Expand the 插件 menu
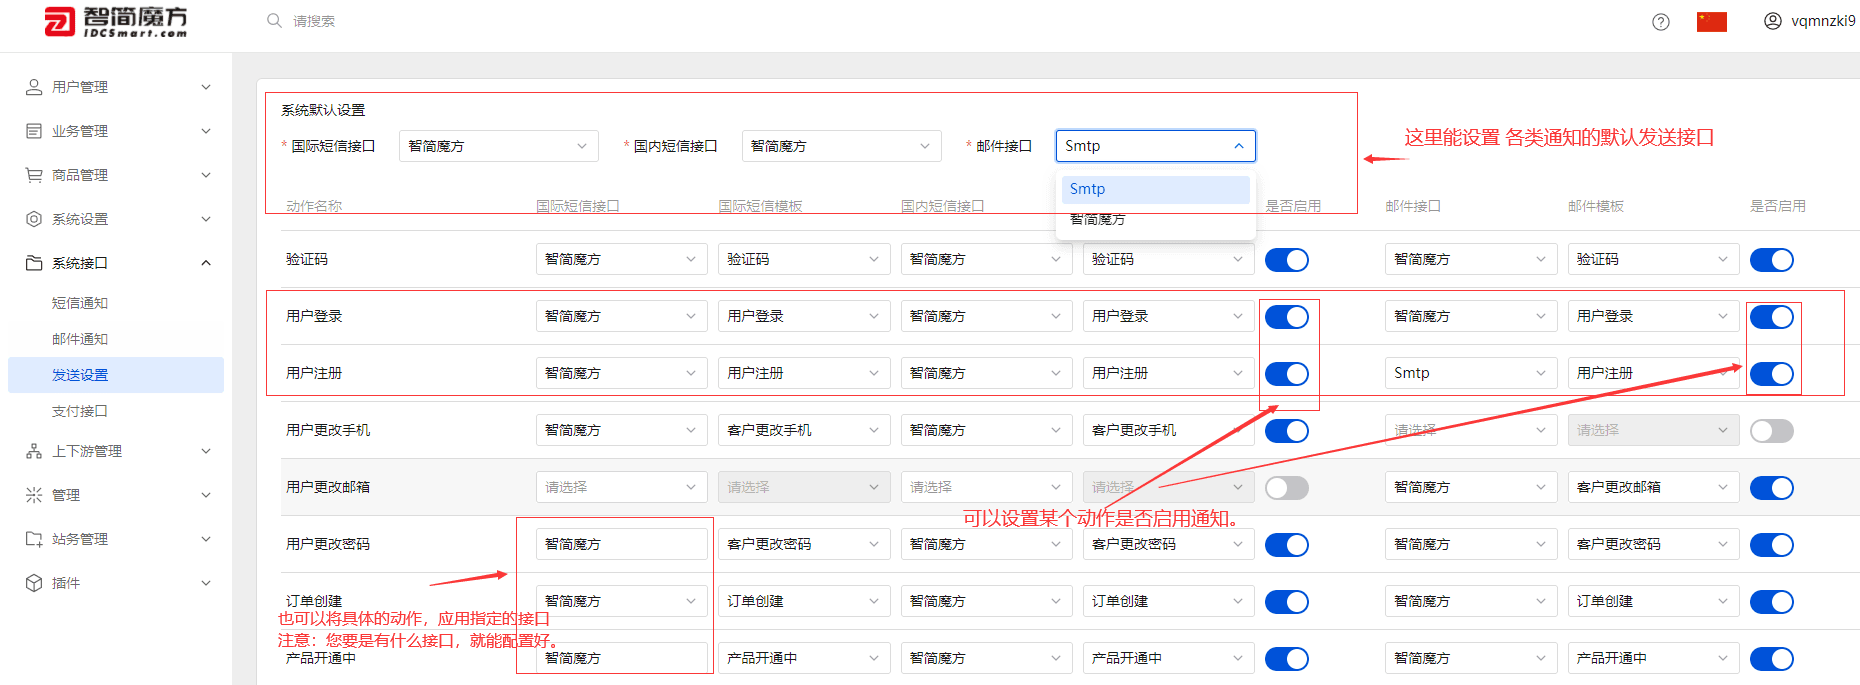Screen dimensions: 1860x685 point(206,583)
